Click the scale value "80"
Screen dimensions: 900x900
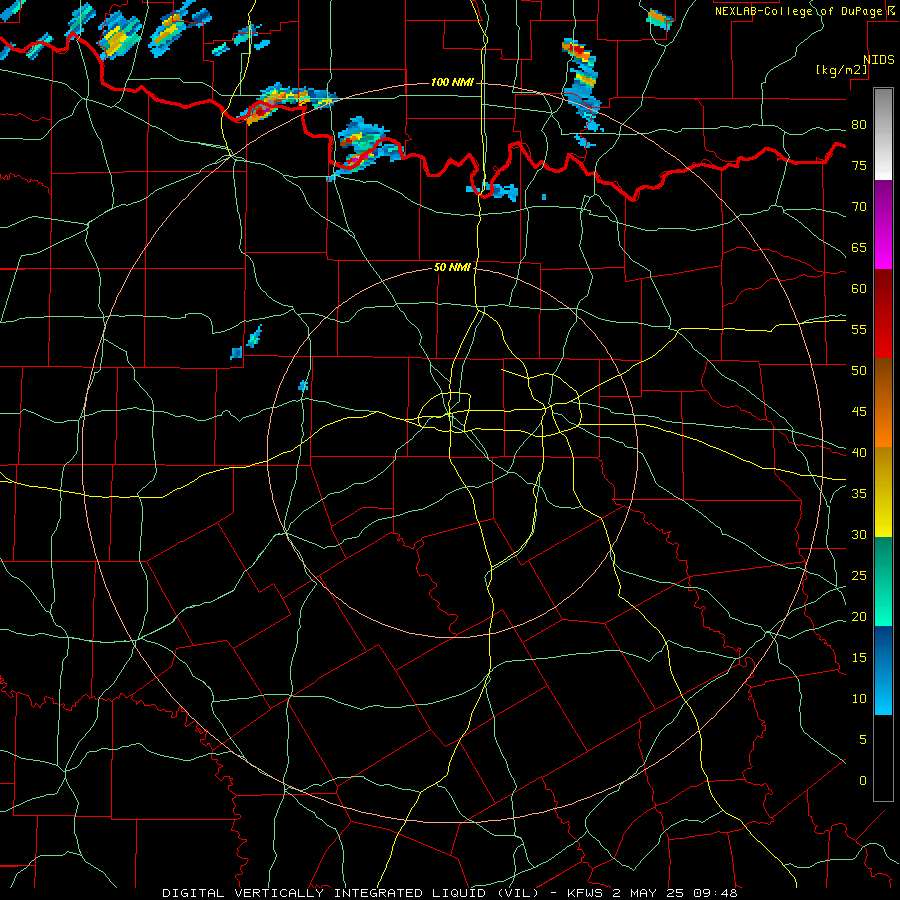[859, 125]
